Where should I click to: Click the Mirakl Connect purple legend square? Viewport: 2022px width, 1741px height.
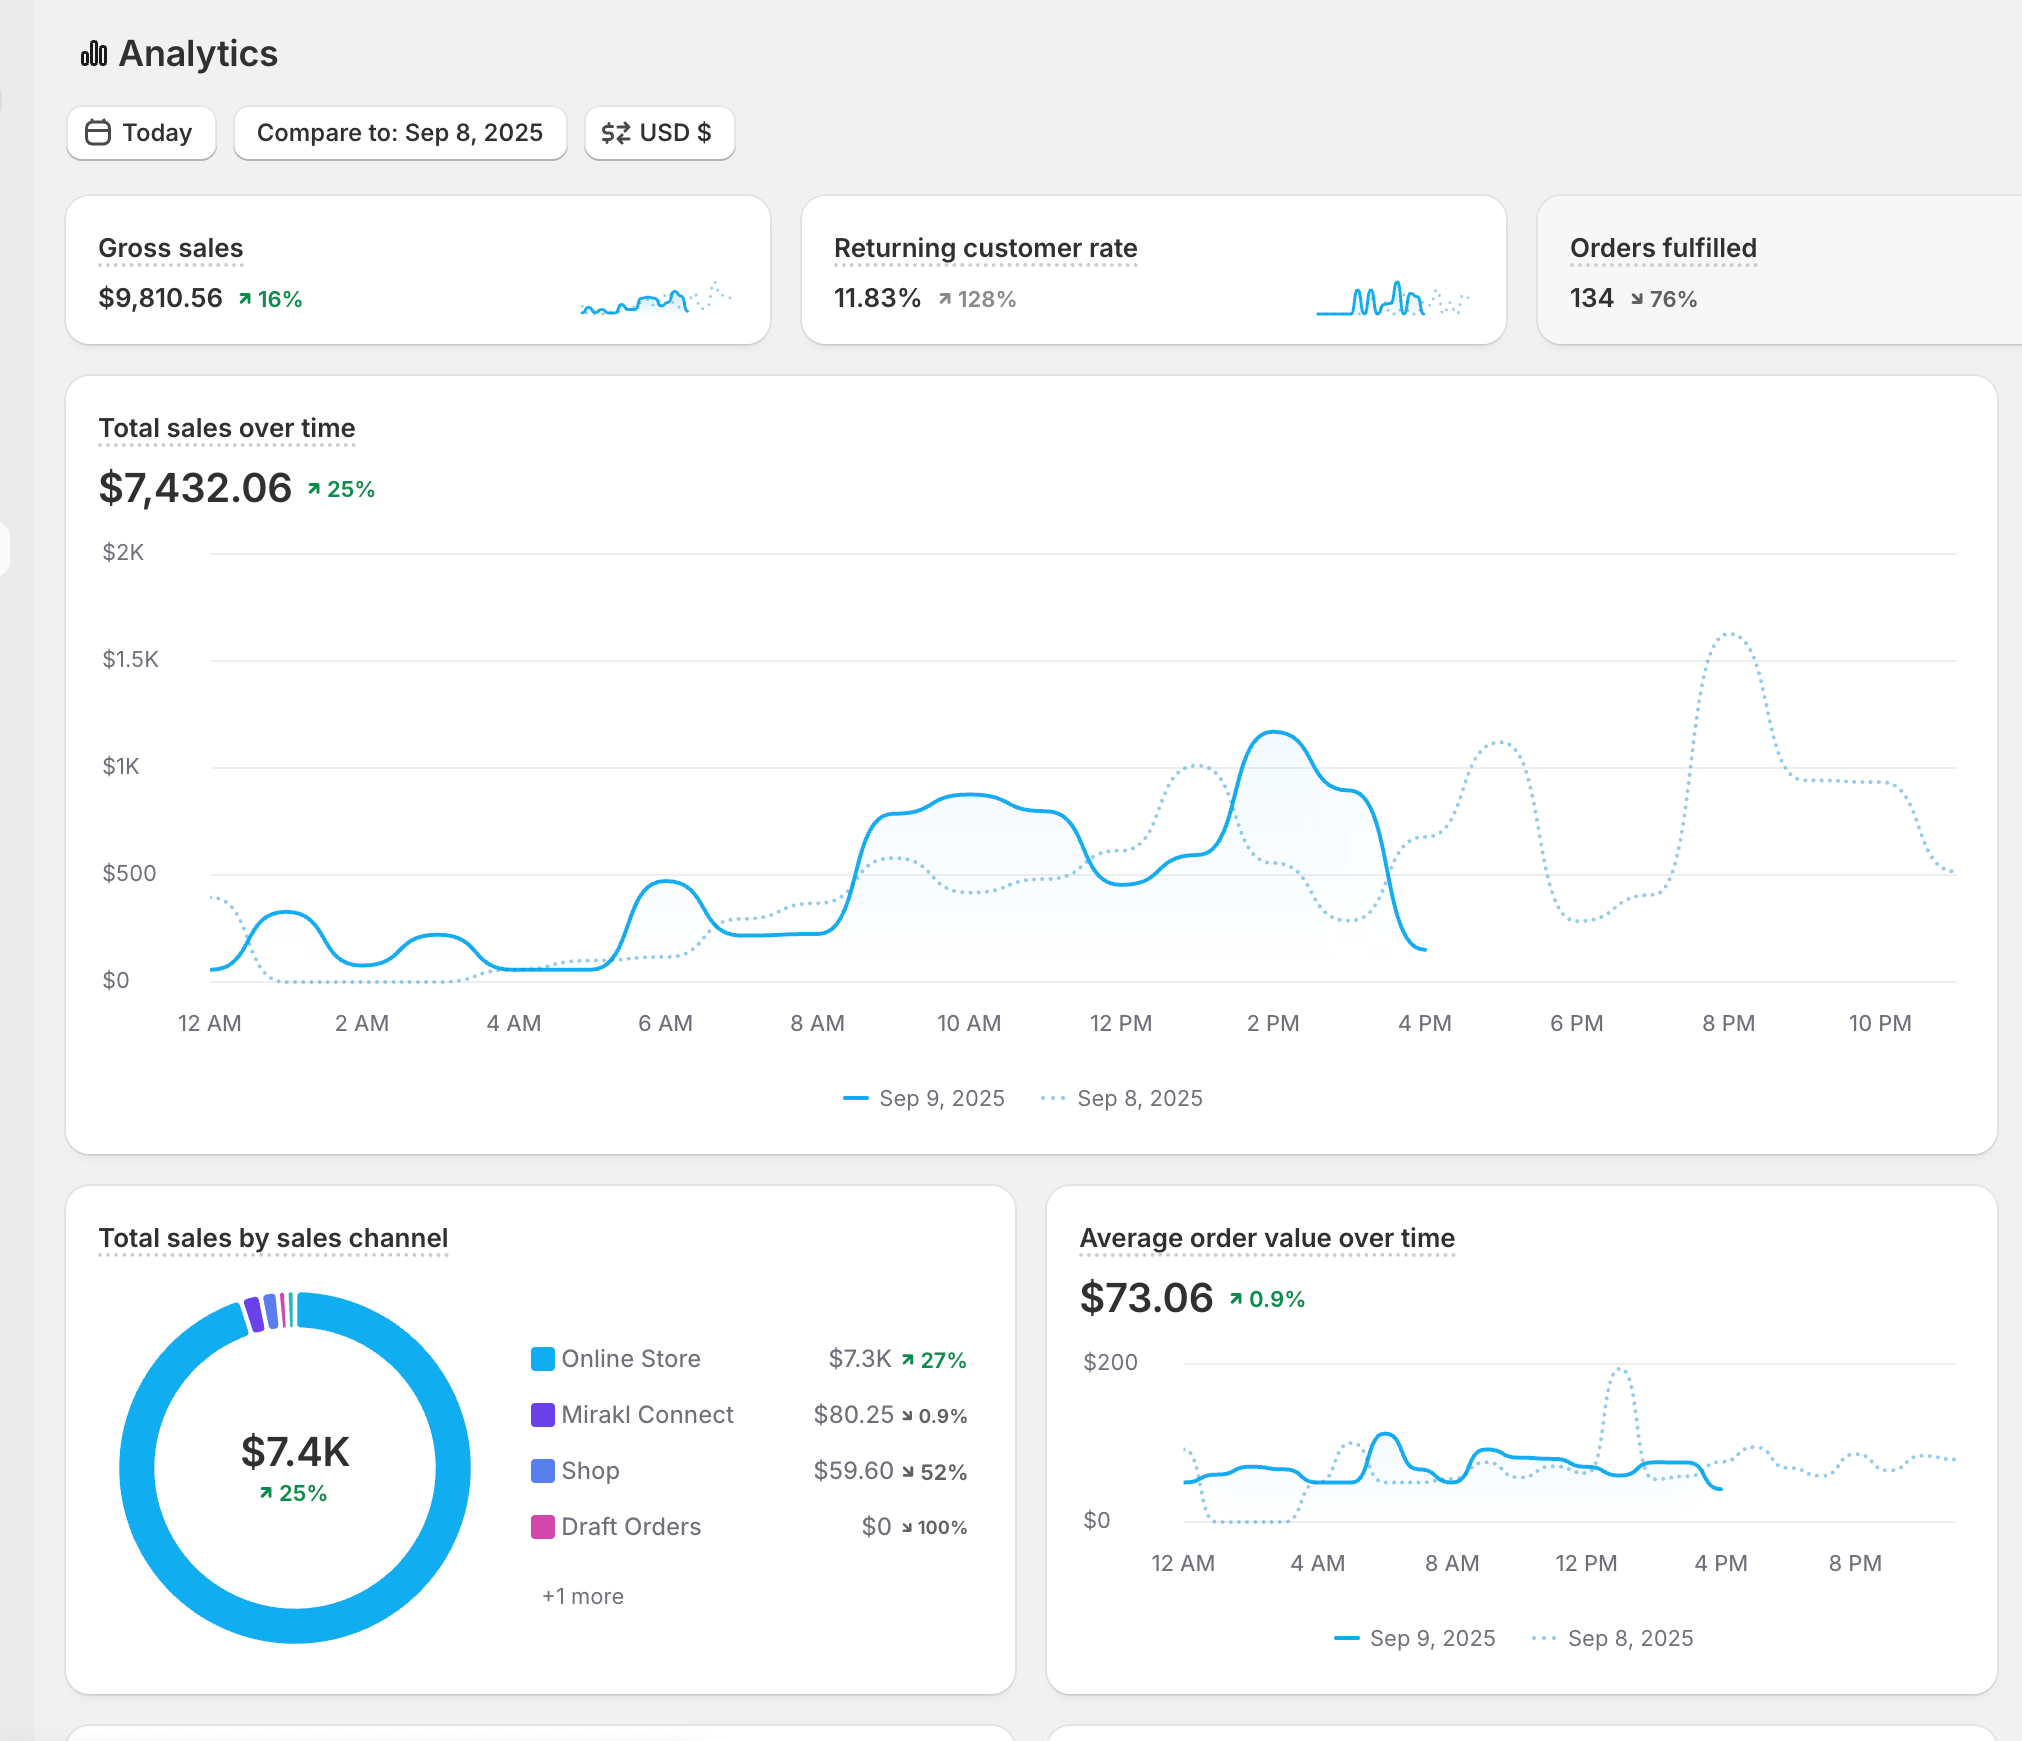542,1415
